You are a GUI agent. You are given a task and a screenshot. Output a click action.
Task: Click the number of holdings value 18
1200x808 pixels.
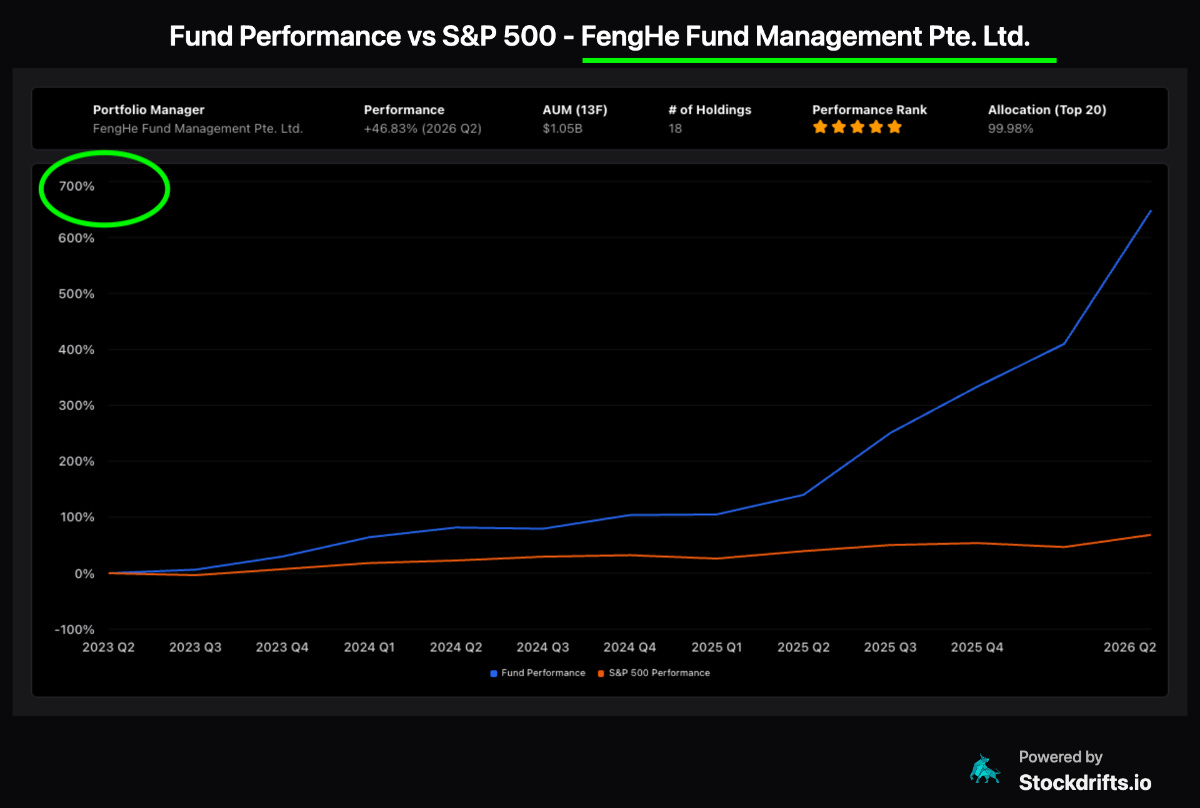[x=675, y=129]
